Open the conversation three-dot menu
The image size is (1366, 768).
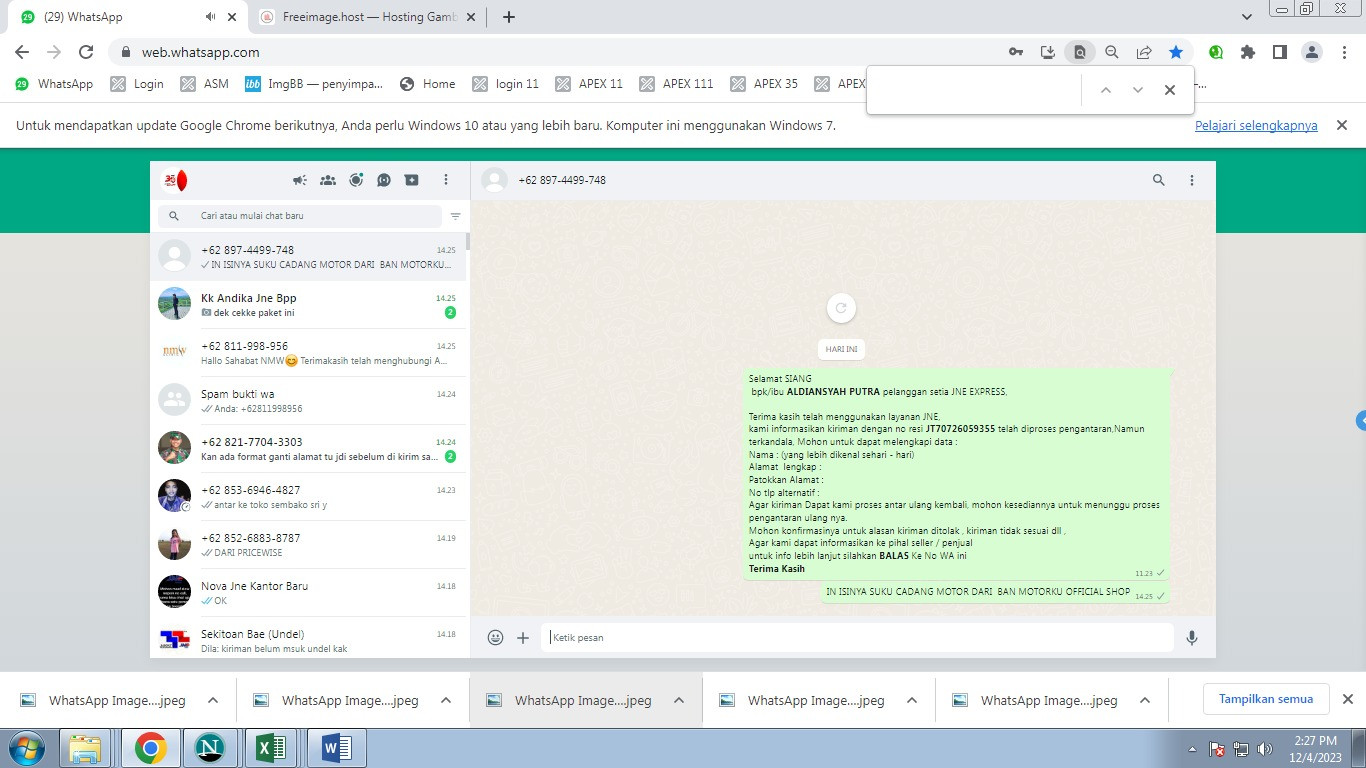pyautogui.click(x=1192, y=180)
